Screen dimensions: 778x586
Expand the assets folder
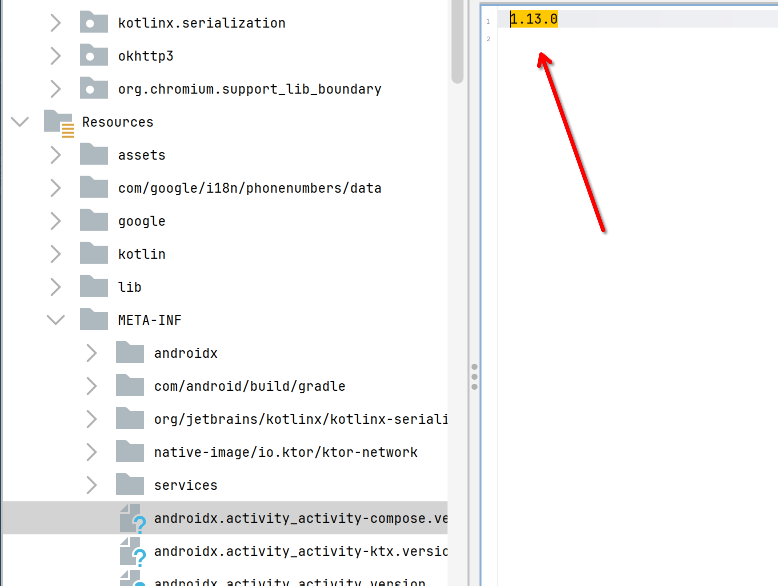pyautogui.click(x=56, y=155)
